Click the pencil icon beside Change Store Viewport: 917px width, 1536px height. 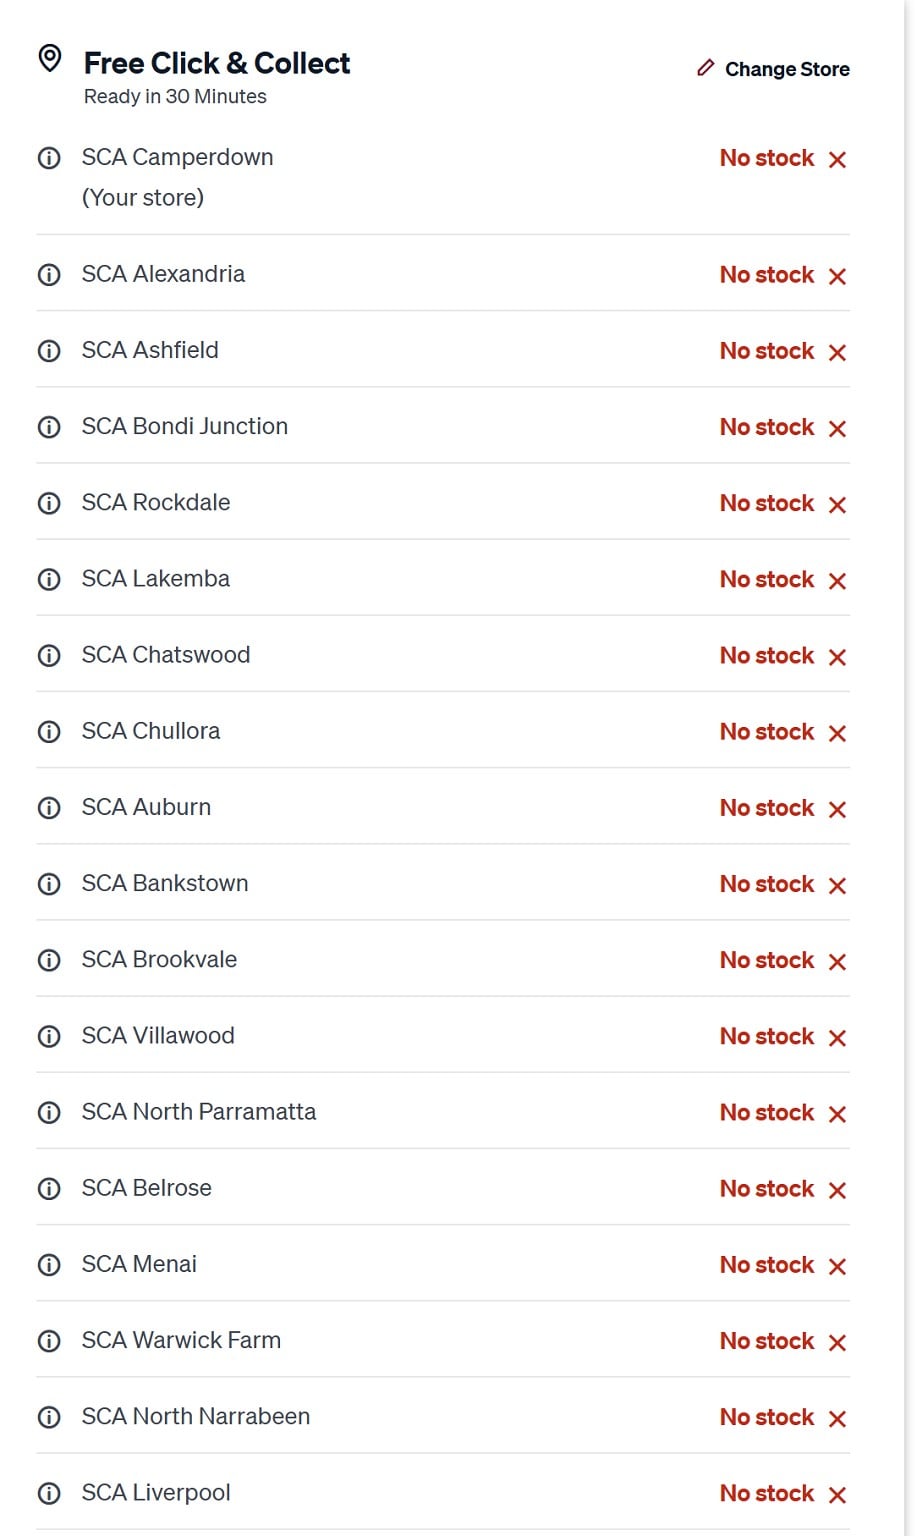[x=706, y=68]
